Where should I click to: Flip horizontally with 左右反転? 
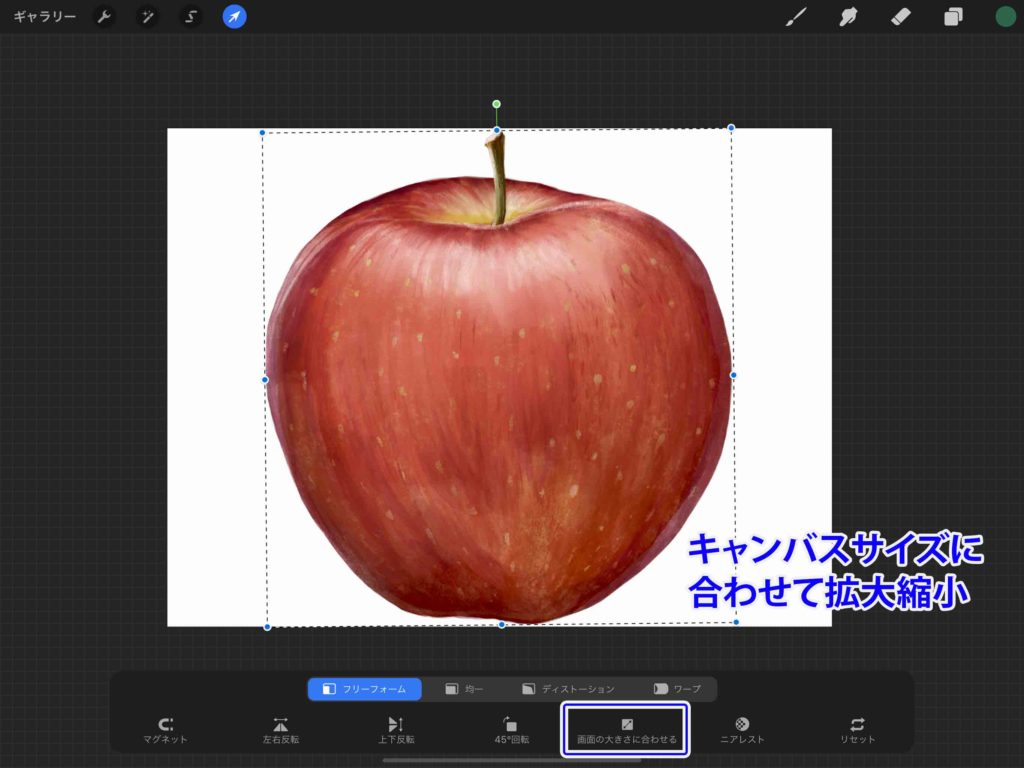[x=281, y=729]
